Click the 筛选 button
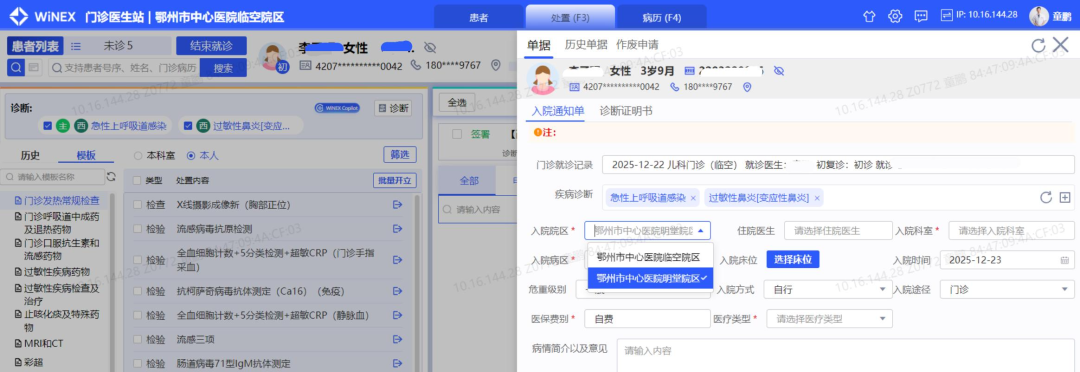This screenshot has width=1080, height=372. 400,155
